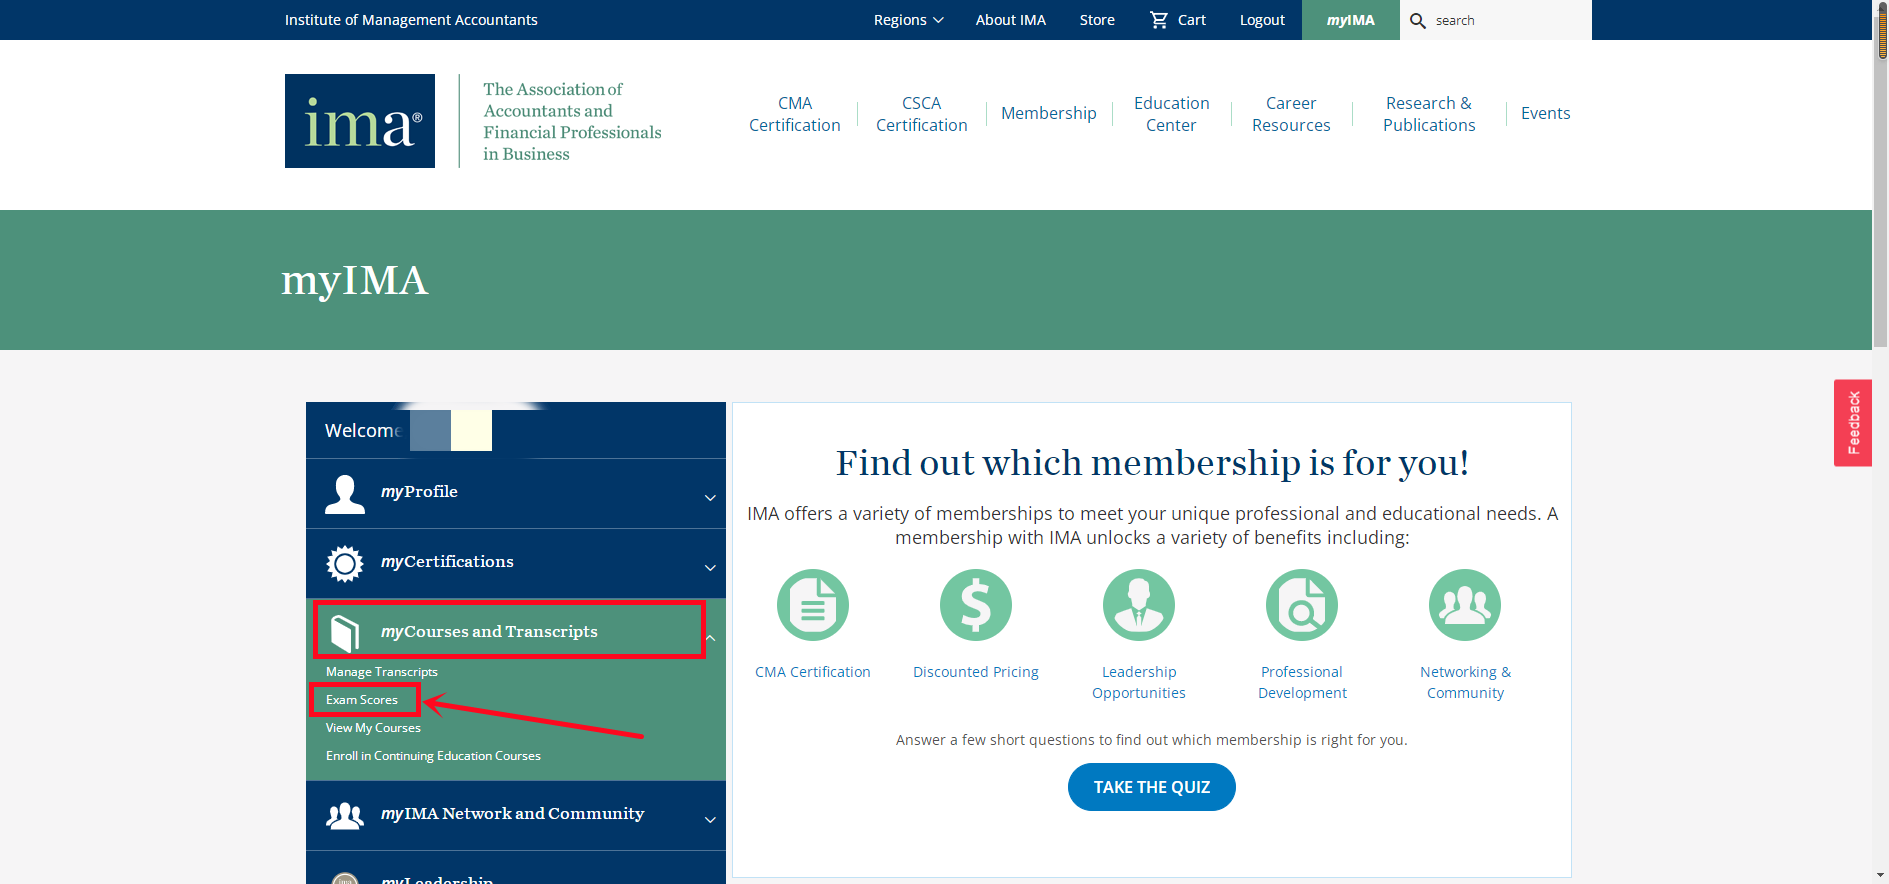Open the Membership menu

click(x=1049, y=113)
